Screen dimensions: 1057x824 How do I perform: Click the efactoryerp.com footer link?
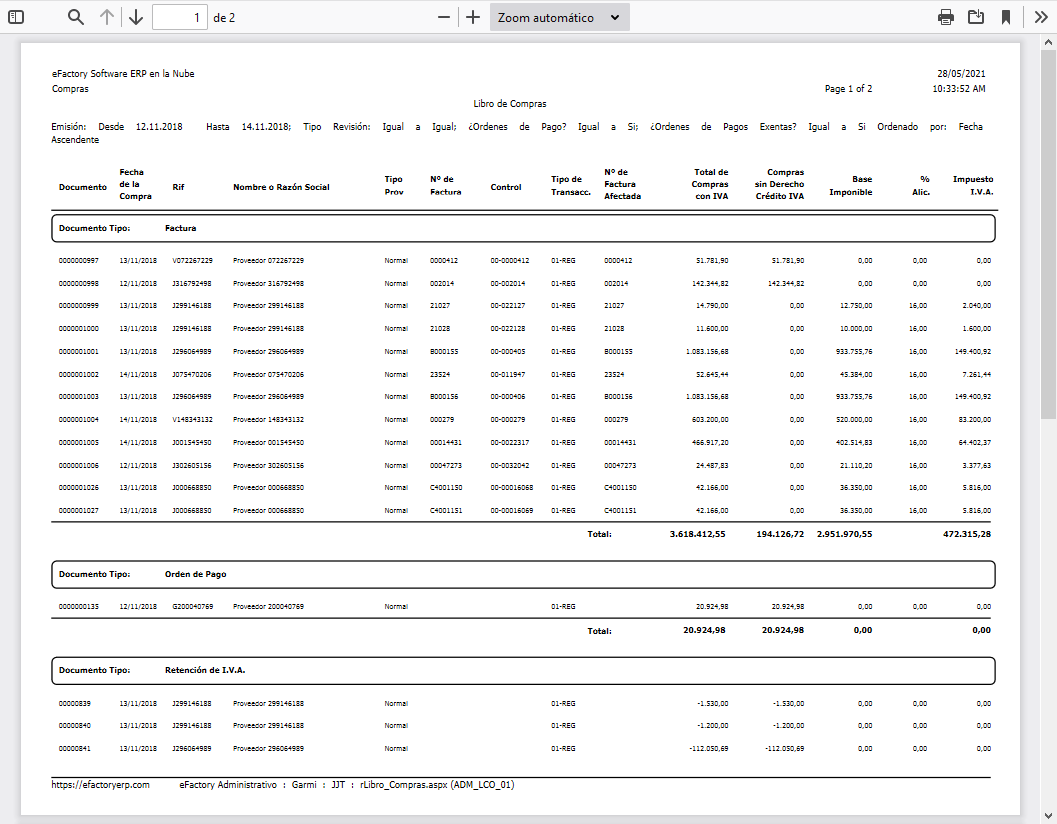tap(100, 785)
